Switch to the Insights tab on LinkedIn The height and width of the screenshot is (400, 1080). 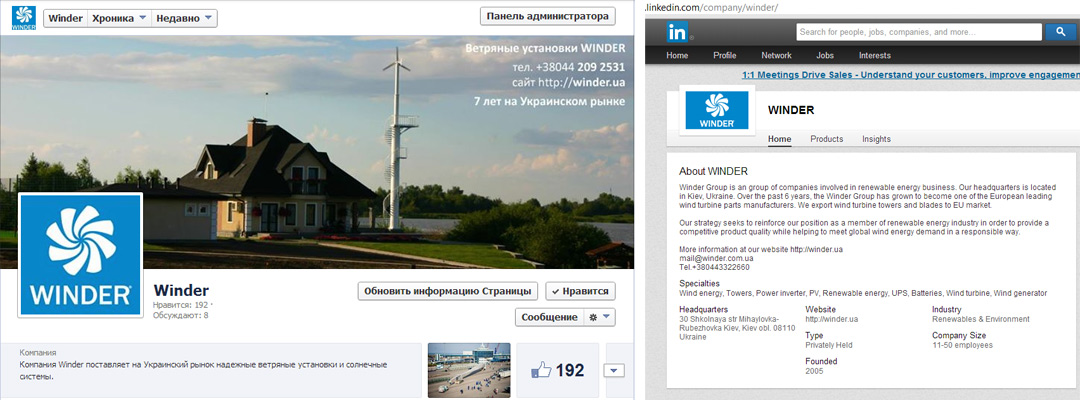click(x=876, y=139)
